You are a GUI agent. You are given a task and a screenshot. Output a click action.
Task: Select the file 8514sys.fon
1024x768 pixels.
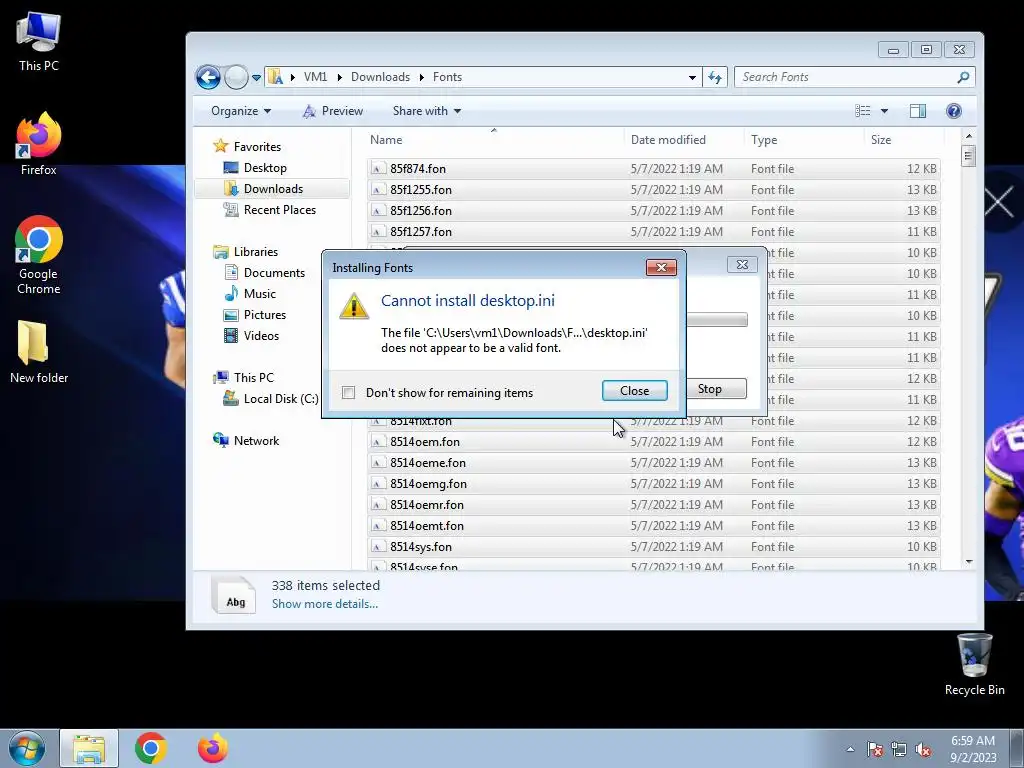[654, 546]
